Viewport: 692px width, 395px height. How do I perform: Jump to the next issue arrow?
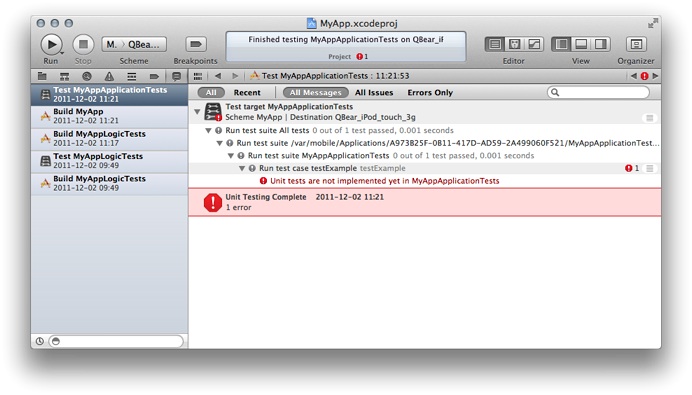pos(655,76)
